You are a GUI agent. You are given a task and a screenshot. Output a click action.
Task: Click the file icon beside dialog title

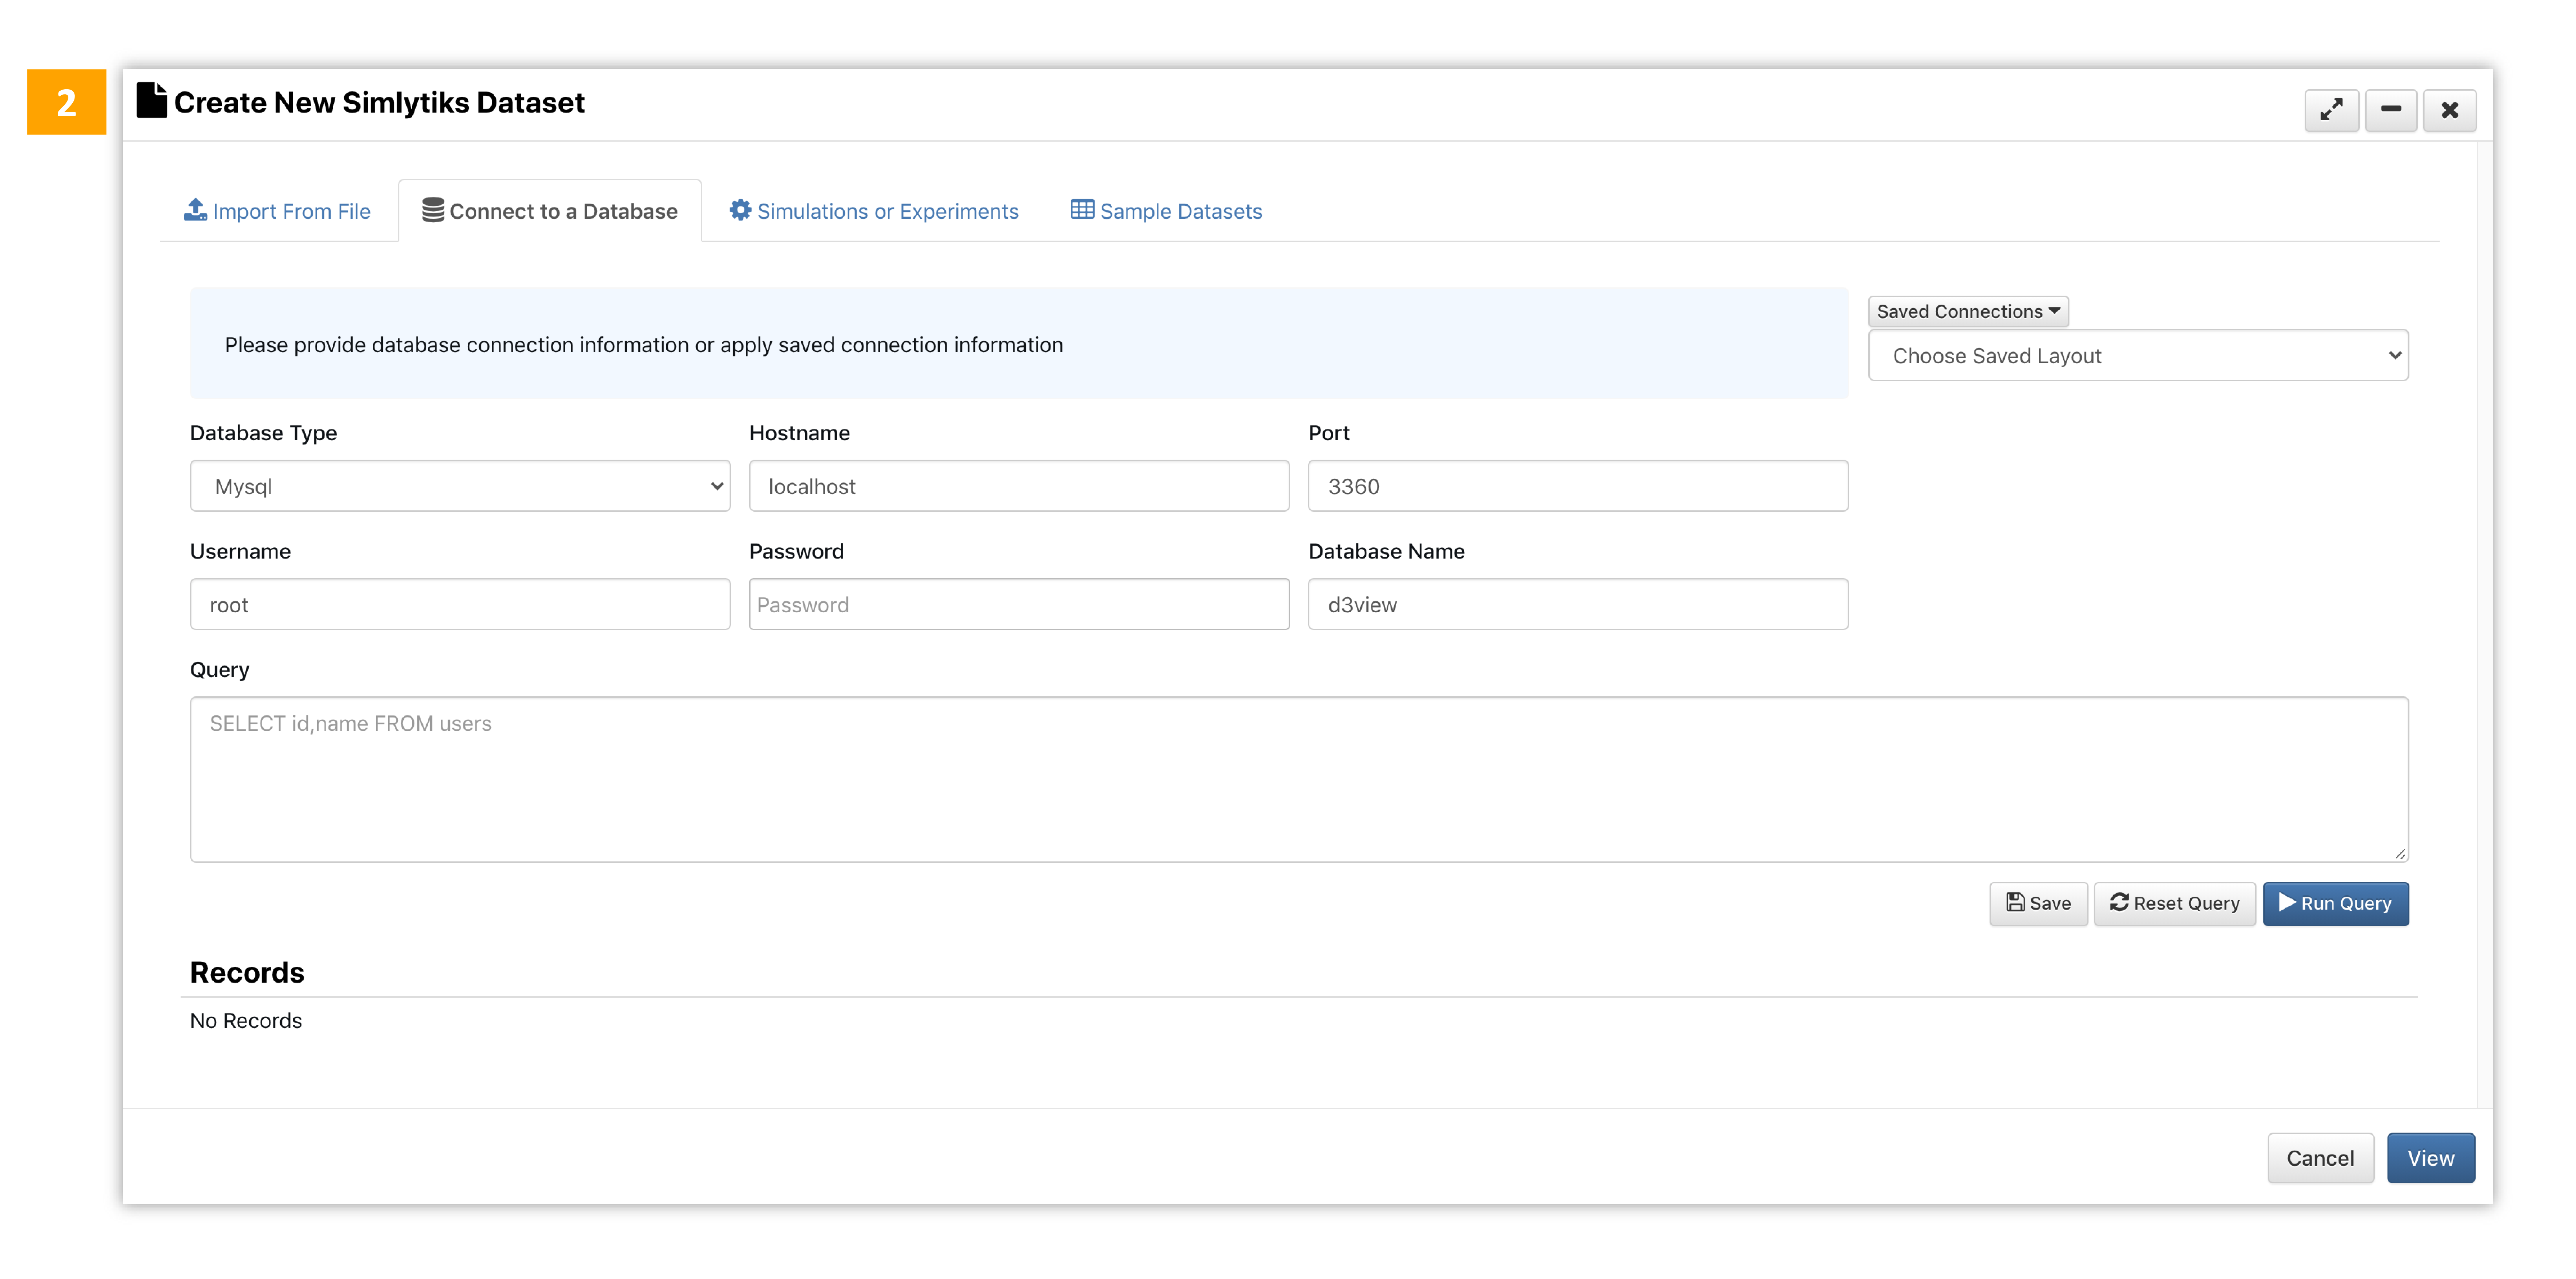(151, 101)
